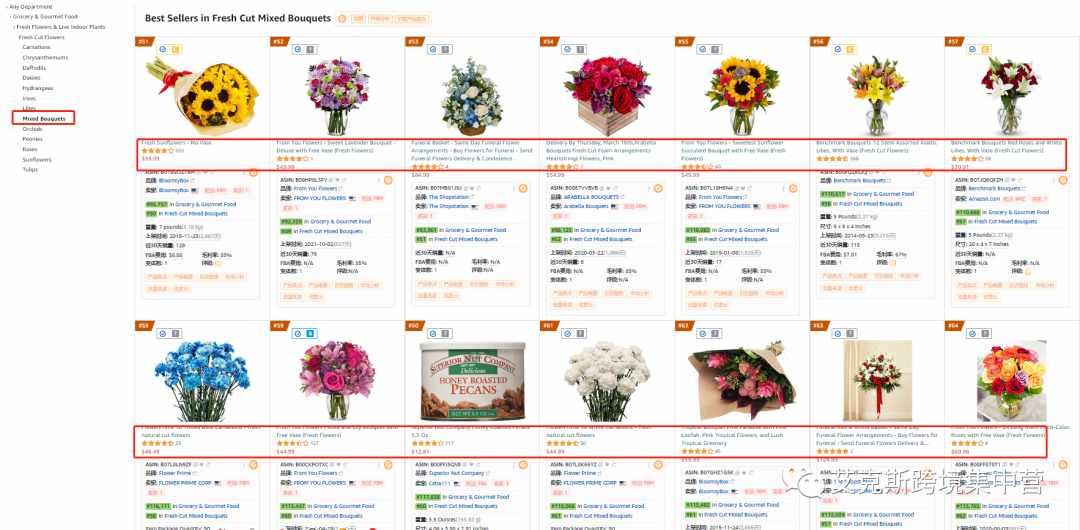This screenshot has height=530, width=1080.
Task: Open the sunflower bouquet product image
Action: click(x=202, y=96)
